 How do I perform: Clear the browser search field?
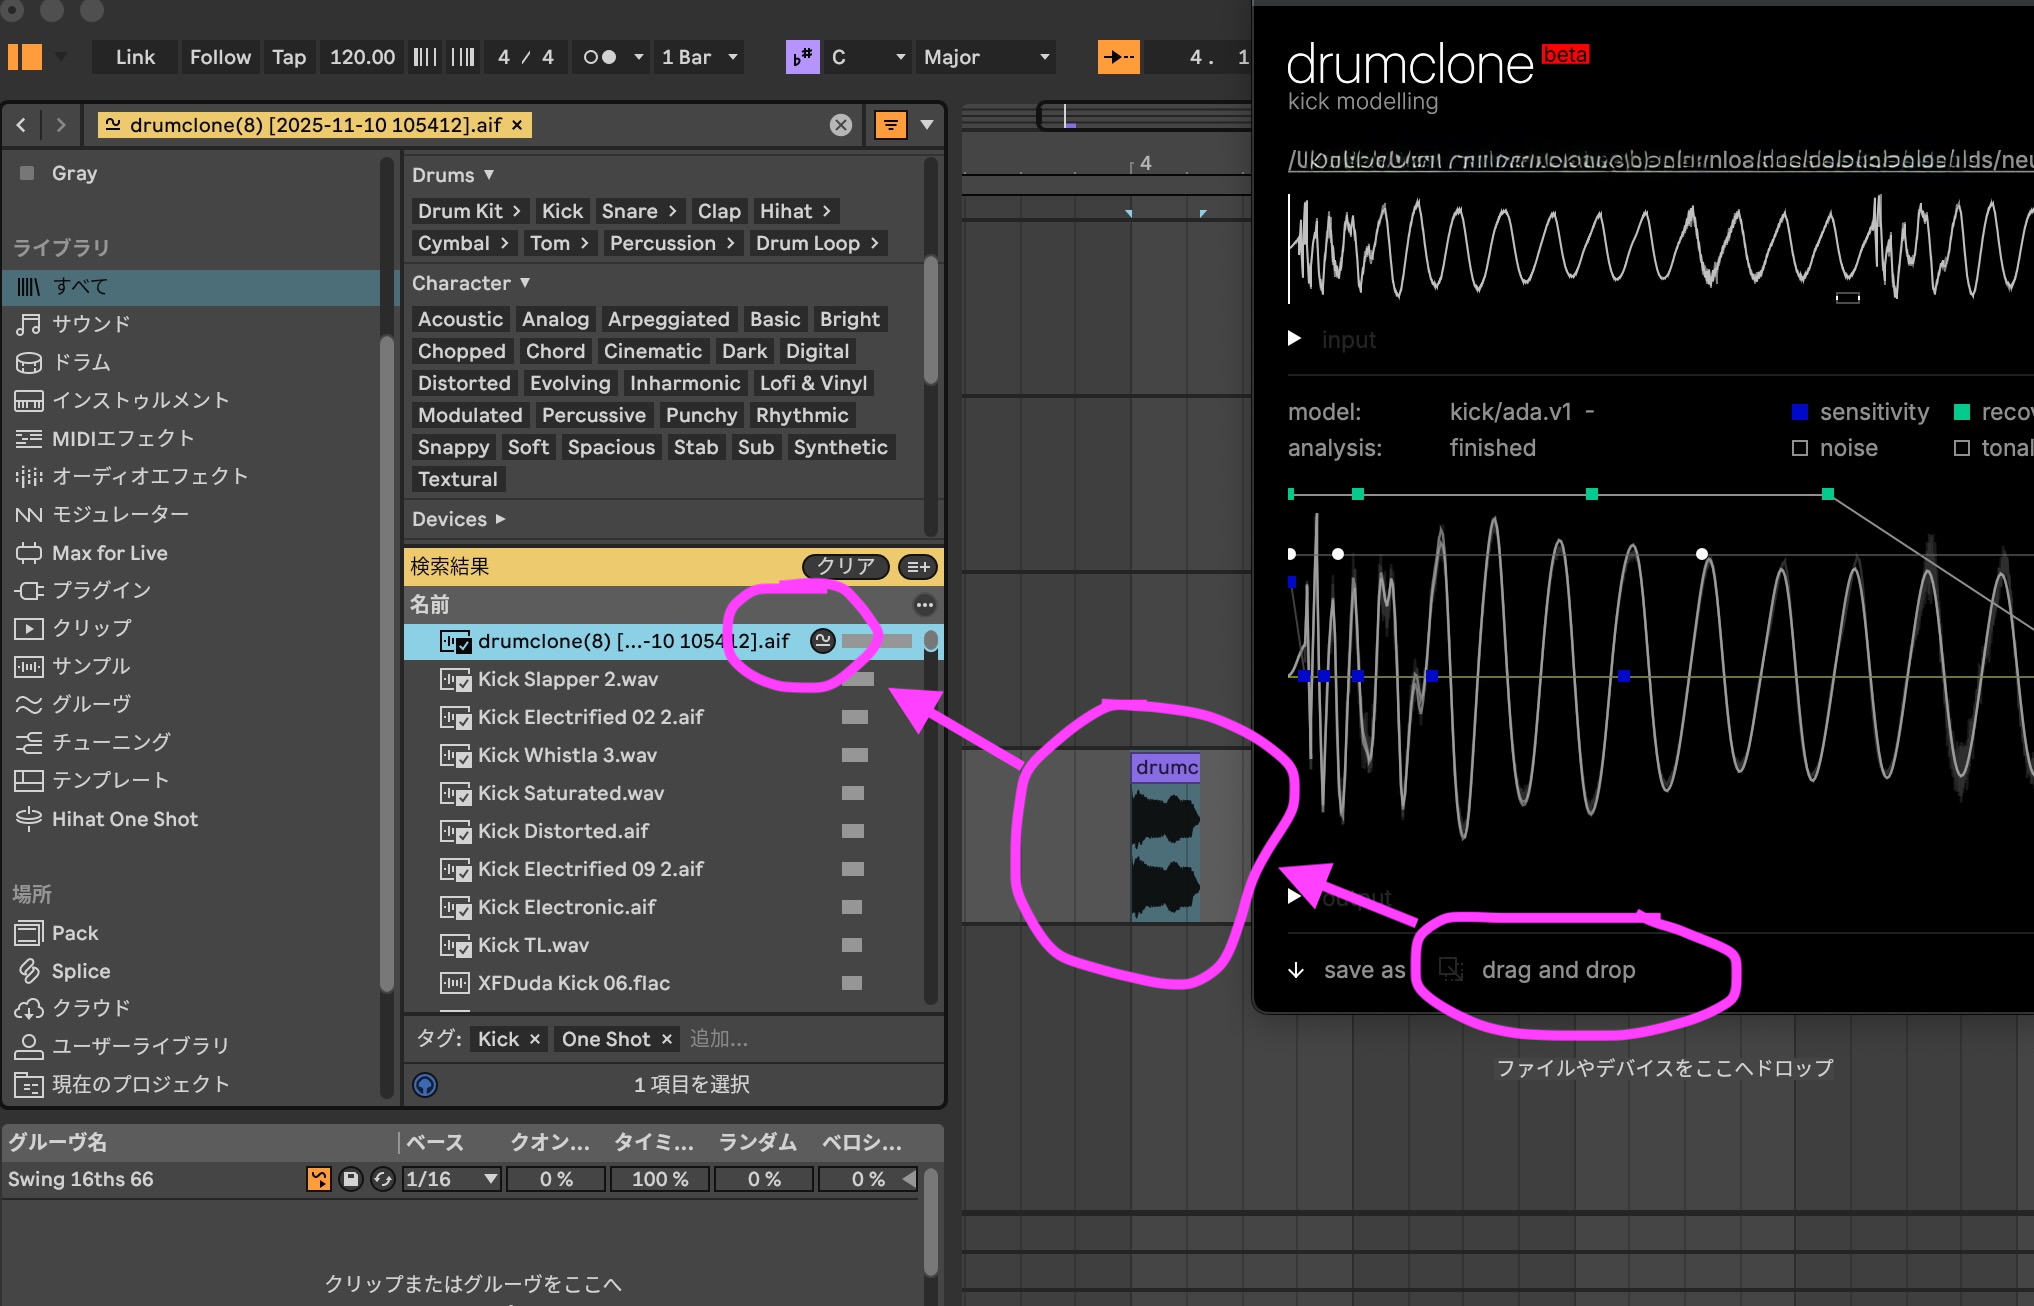point(841,125)
